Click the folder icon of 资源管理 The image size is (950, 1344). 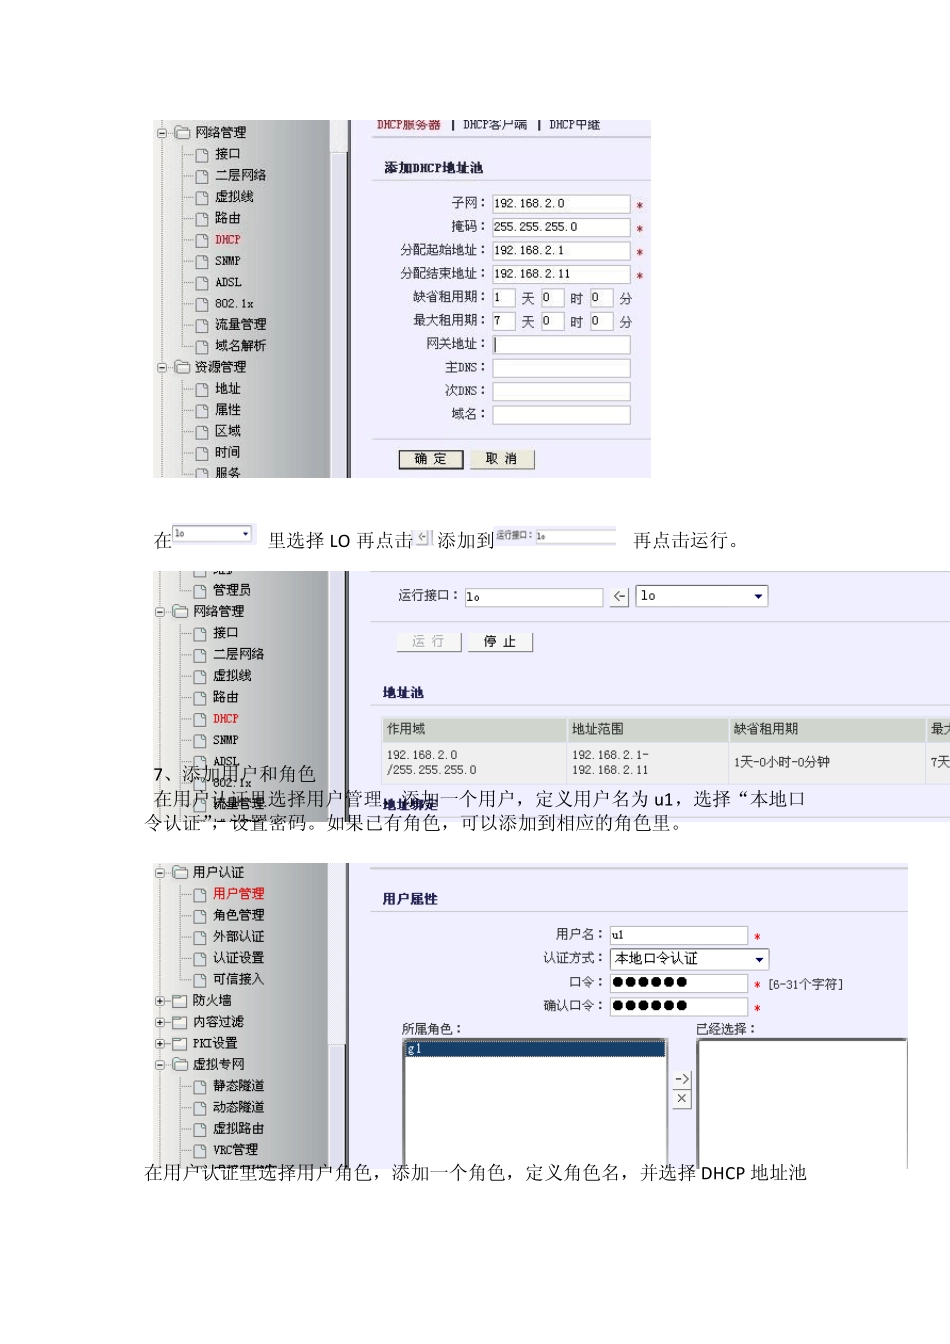[x=182, y=367]
